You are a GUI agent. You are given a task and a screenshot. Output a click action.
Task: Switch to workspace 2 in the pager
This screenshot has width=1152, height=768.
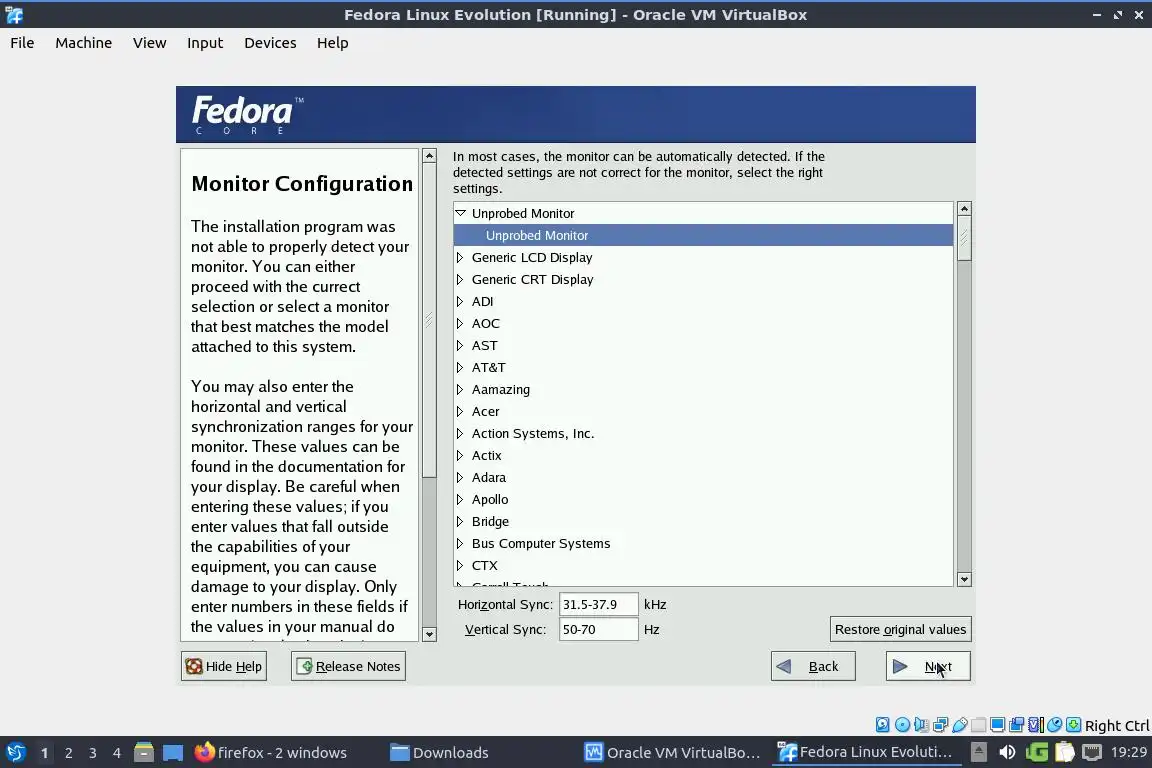[68, 753]
